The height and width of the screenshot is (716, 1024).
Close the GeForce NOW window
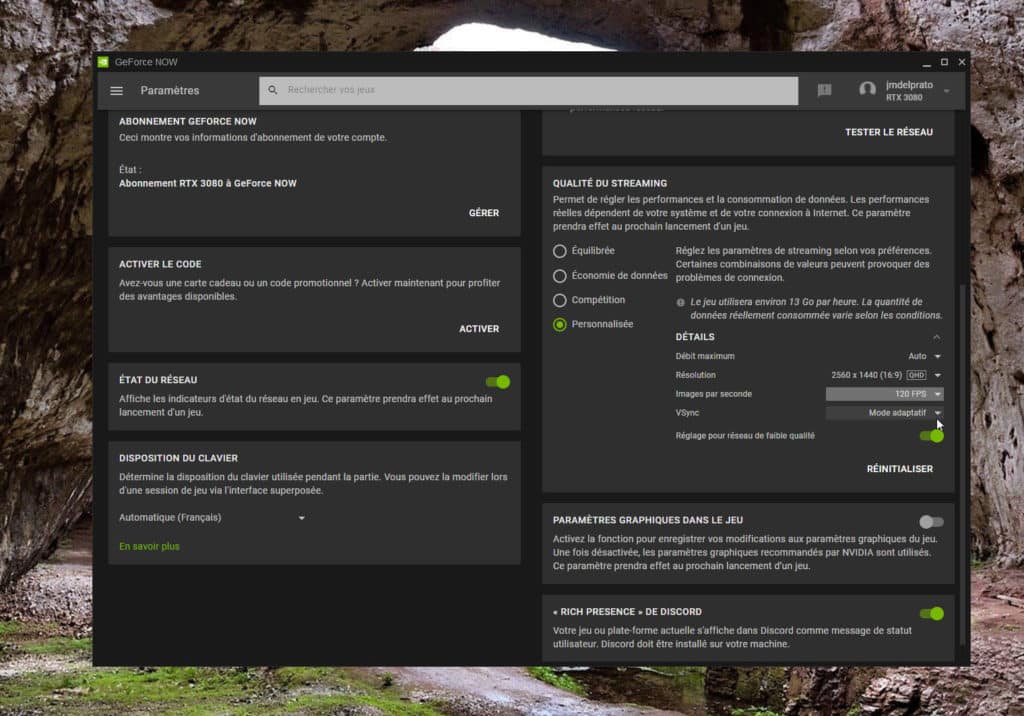[961, 62]
